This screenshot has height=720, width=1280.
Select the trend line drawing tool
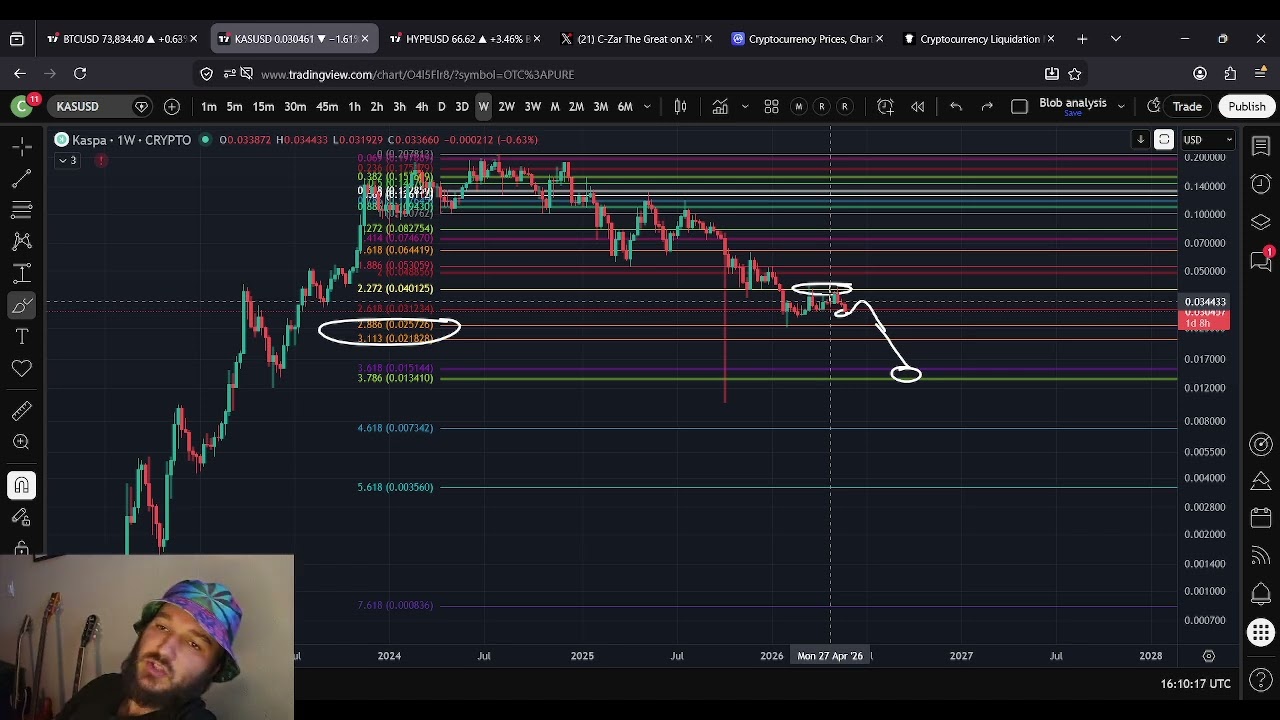pyautogui.click(x=21, y=179)
